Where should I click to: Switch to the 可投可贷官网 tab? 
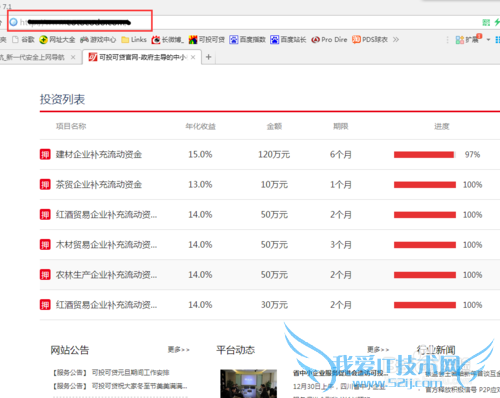pyautogui.click(x=142, y=57)
